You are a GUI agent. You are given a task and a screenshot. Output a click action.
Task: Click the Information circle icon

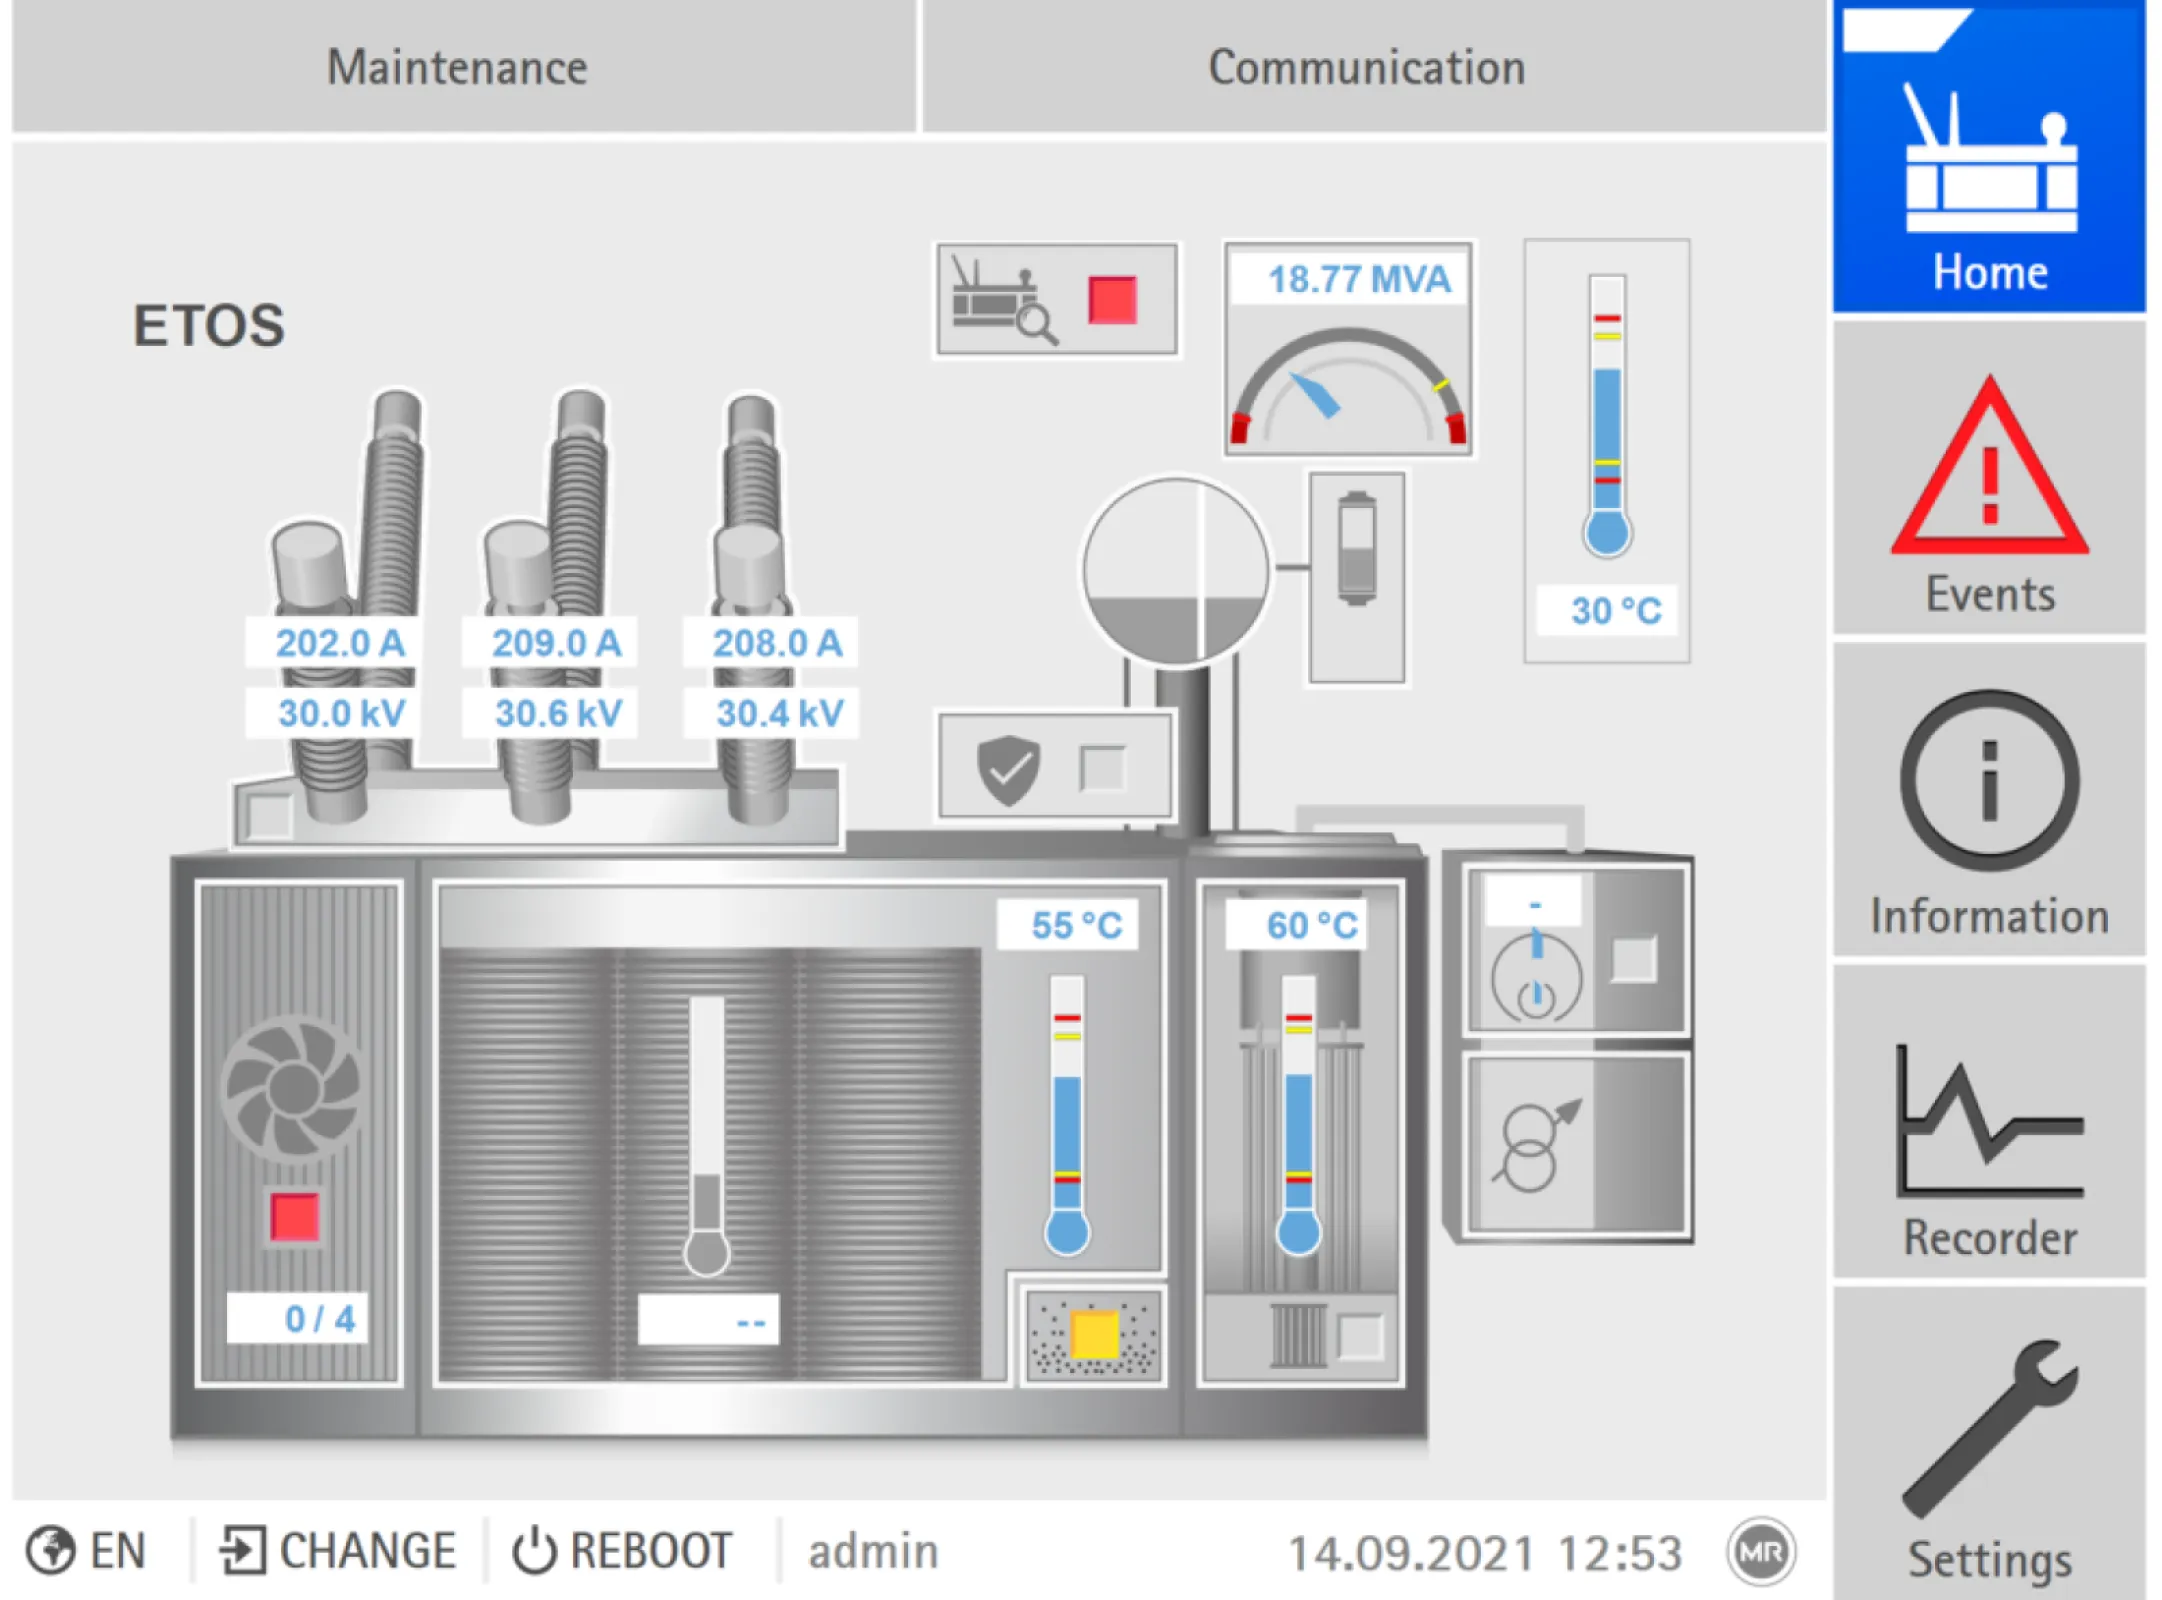(x=1988, y=782)
